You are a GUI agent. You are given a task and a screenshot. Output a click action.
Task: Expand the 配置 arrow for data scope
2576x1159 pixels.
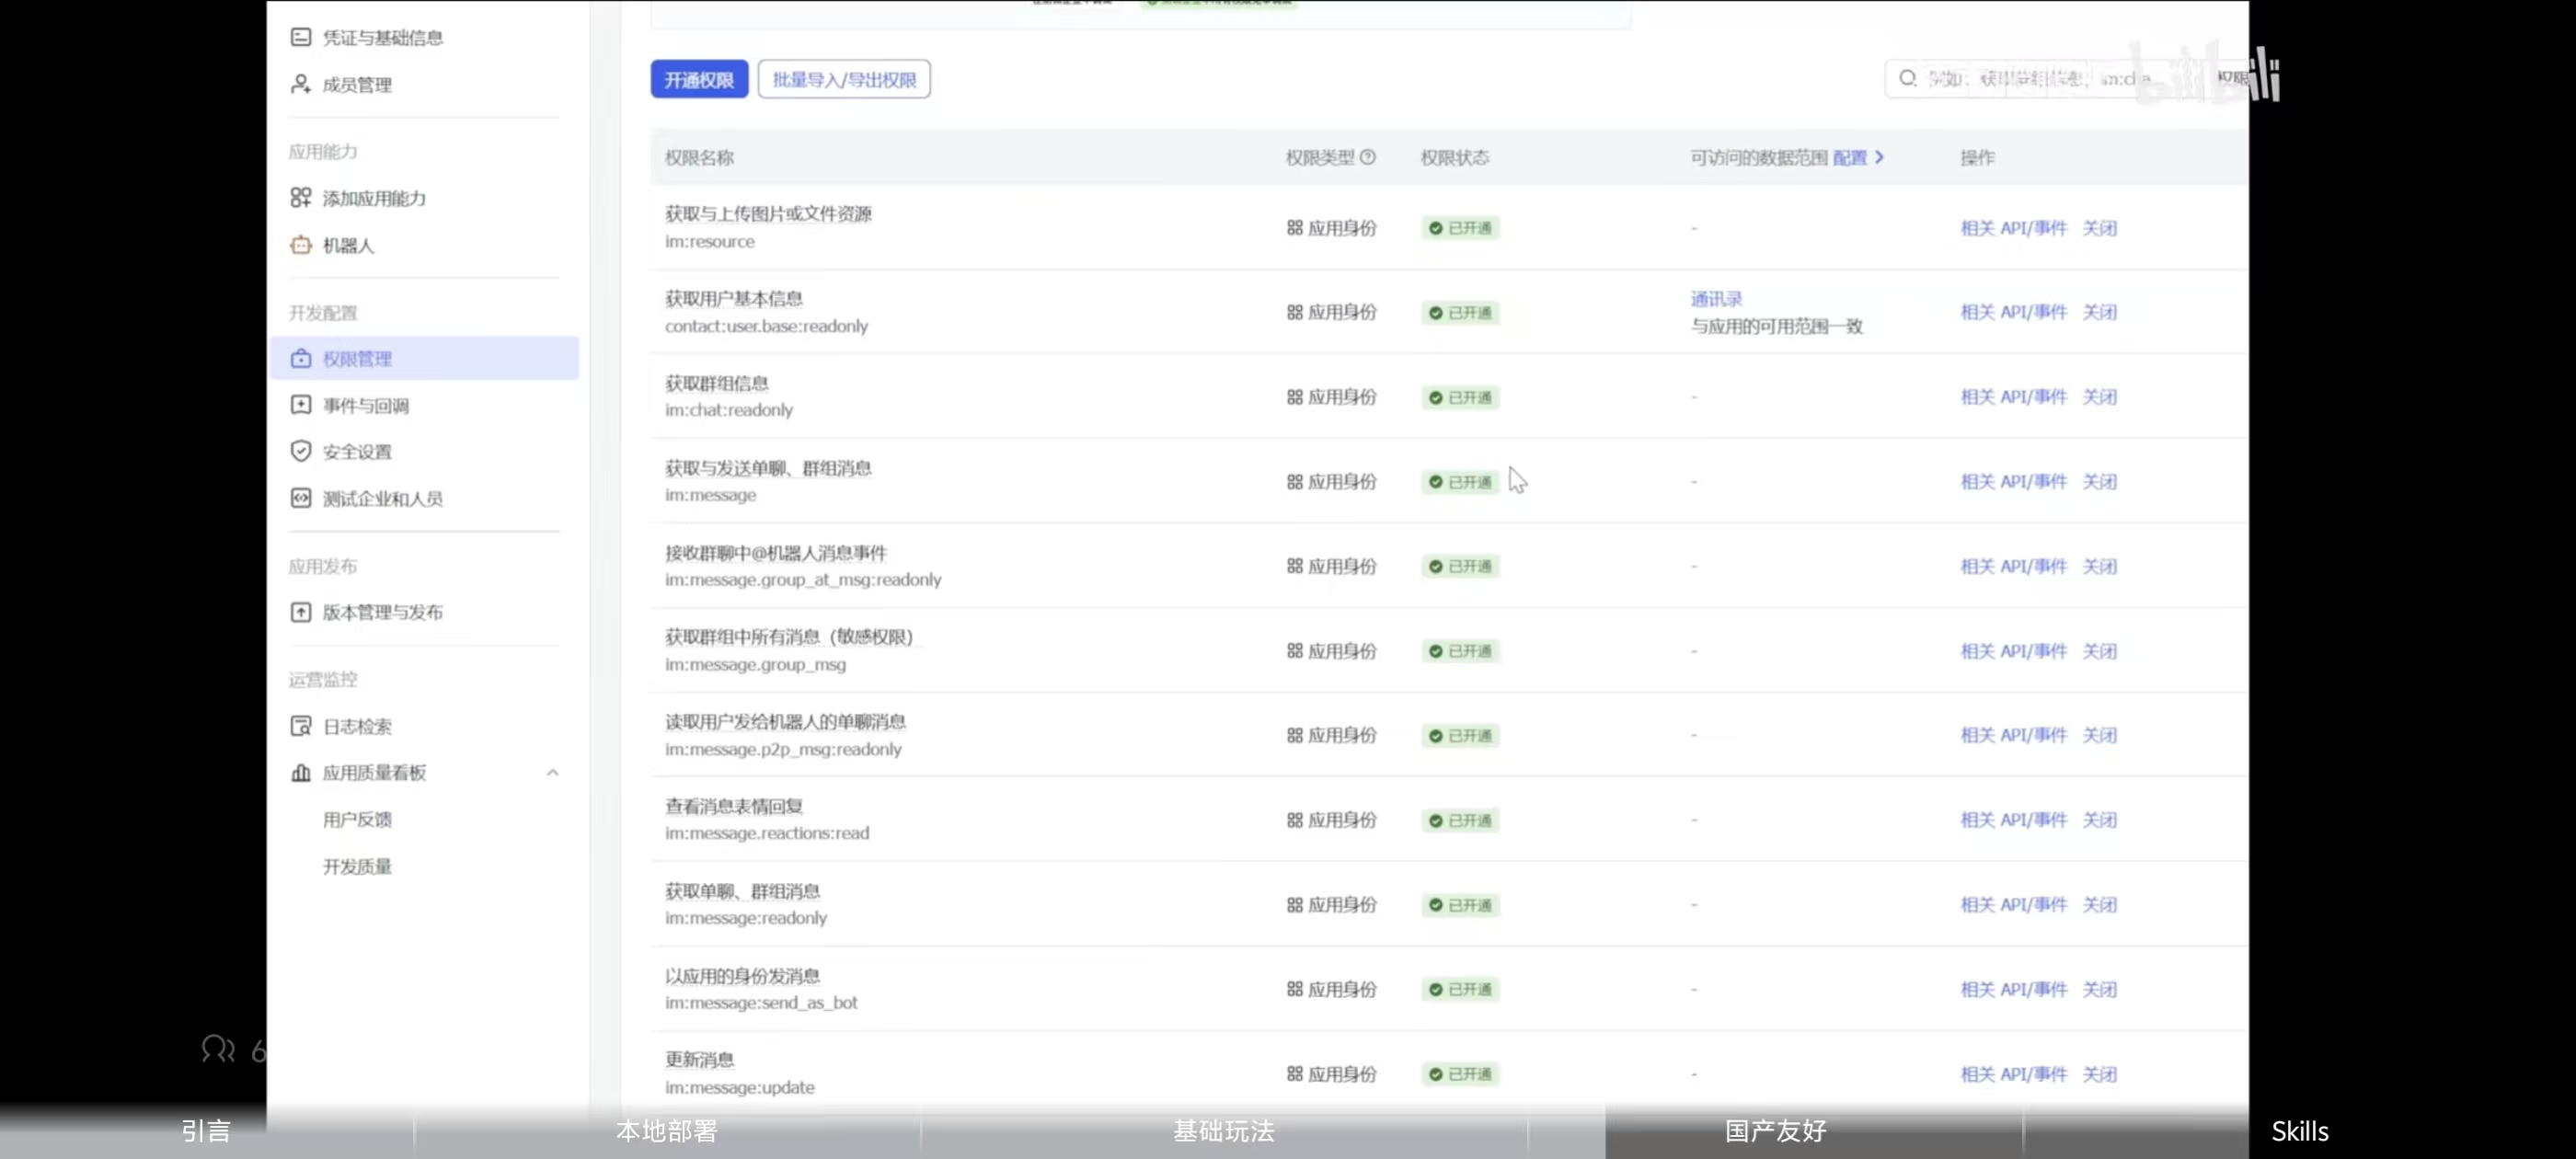pos(1879,157)
